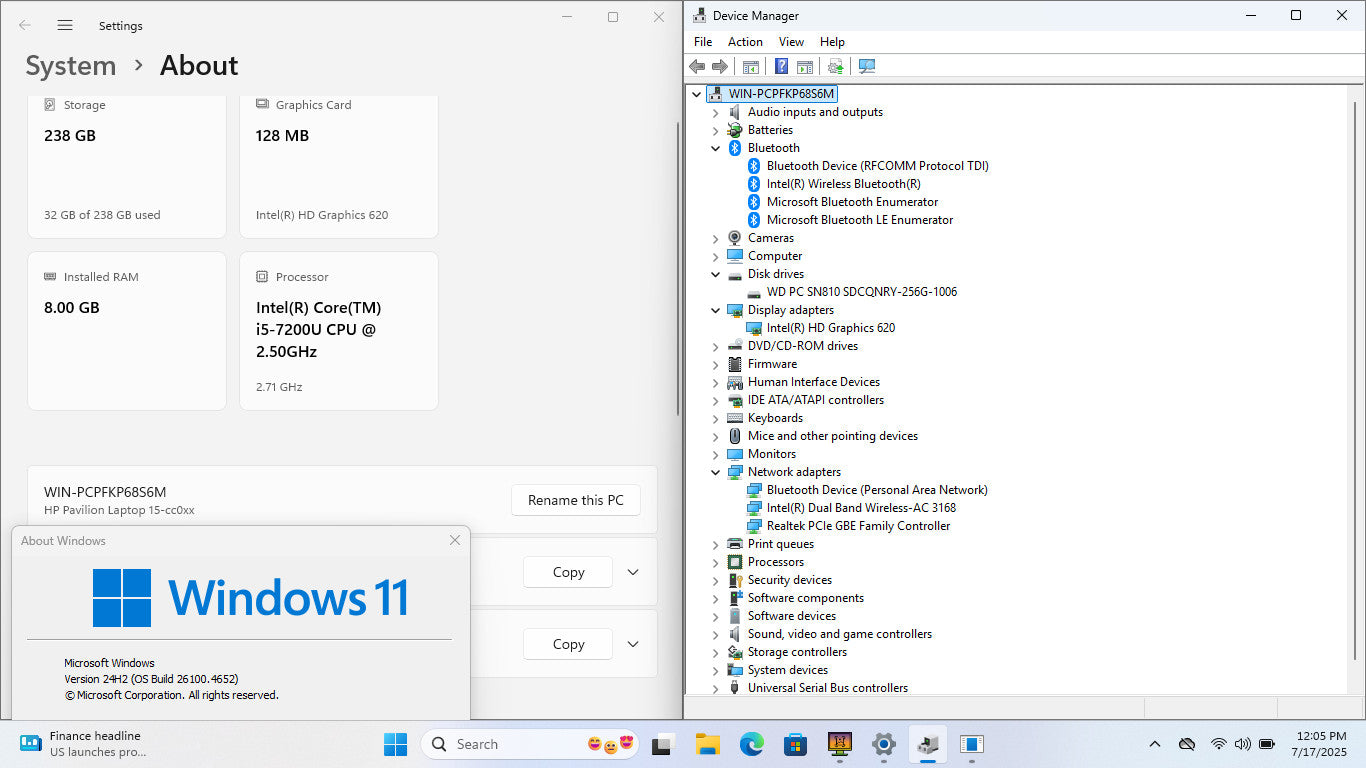The height and width of the screenshot is (768, 1366).
Task: Select the Intel(R) HD Graphics 620 display adapter
Action: point(831,328)
